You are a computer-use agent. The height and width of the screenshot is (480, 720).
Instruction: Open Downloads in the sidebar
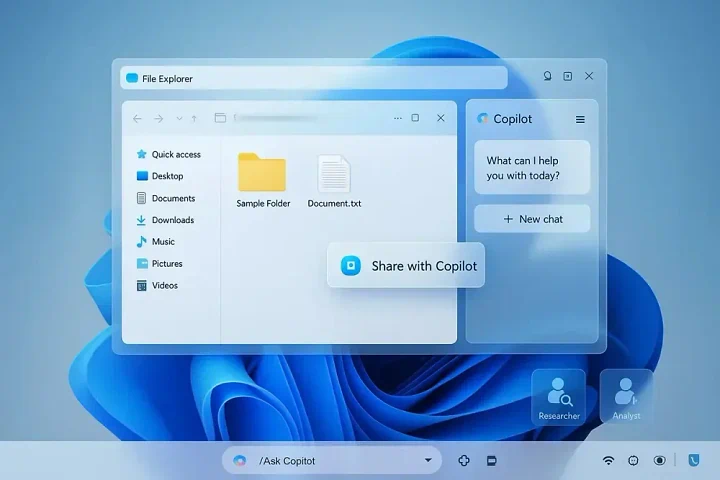pos(165,220)
